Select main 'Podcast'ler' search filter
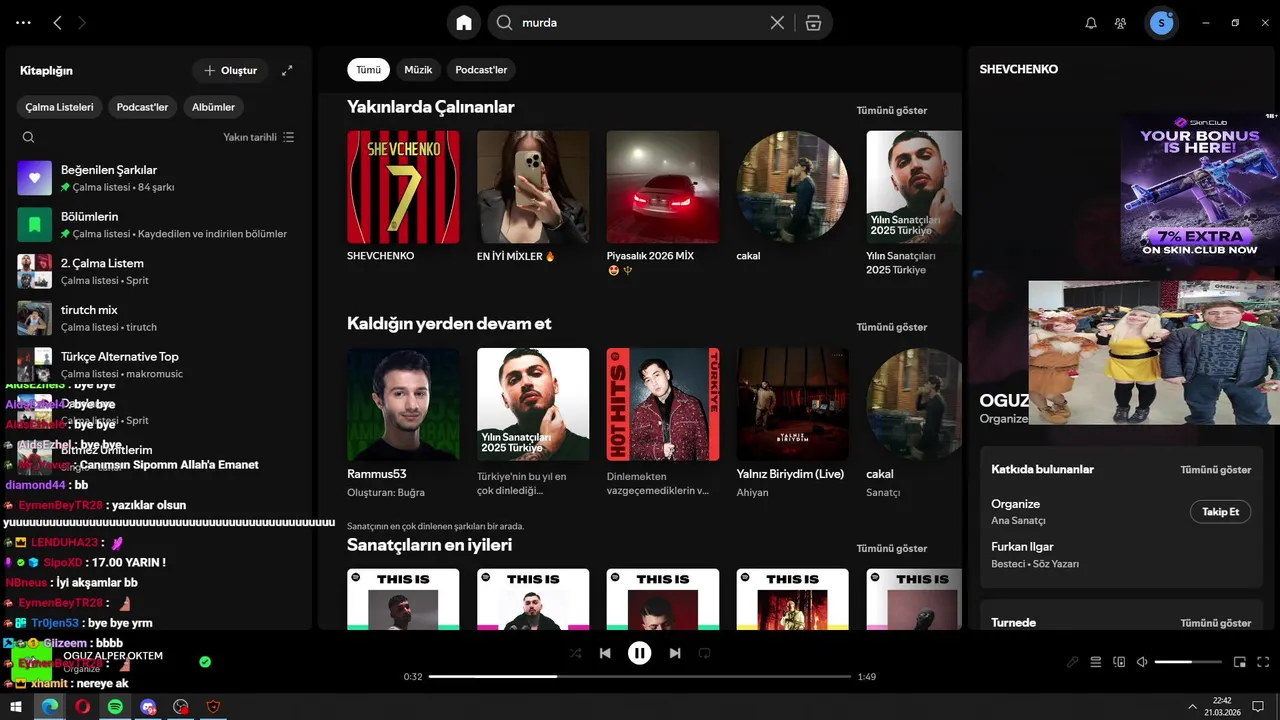Viewport: 1280px width, 720px height. [481, 70]
